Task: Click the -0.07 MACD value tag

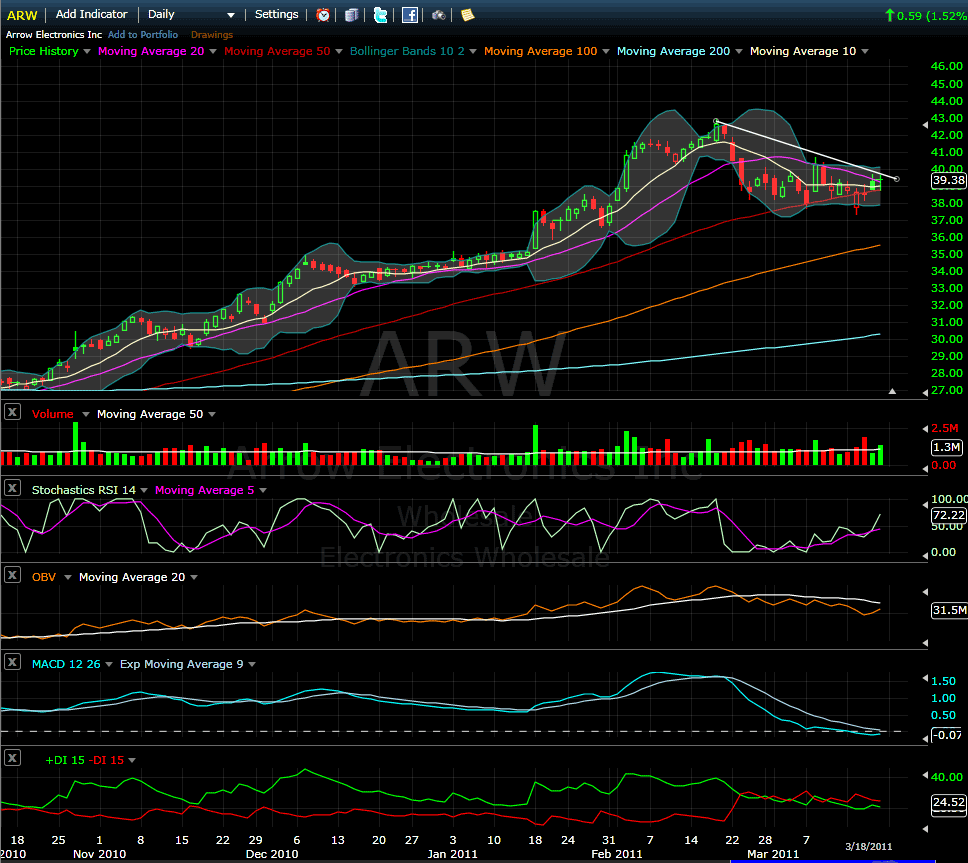Action: pos(947,735)
